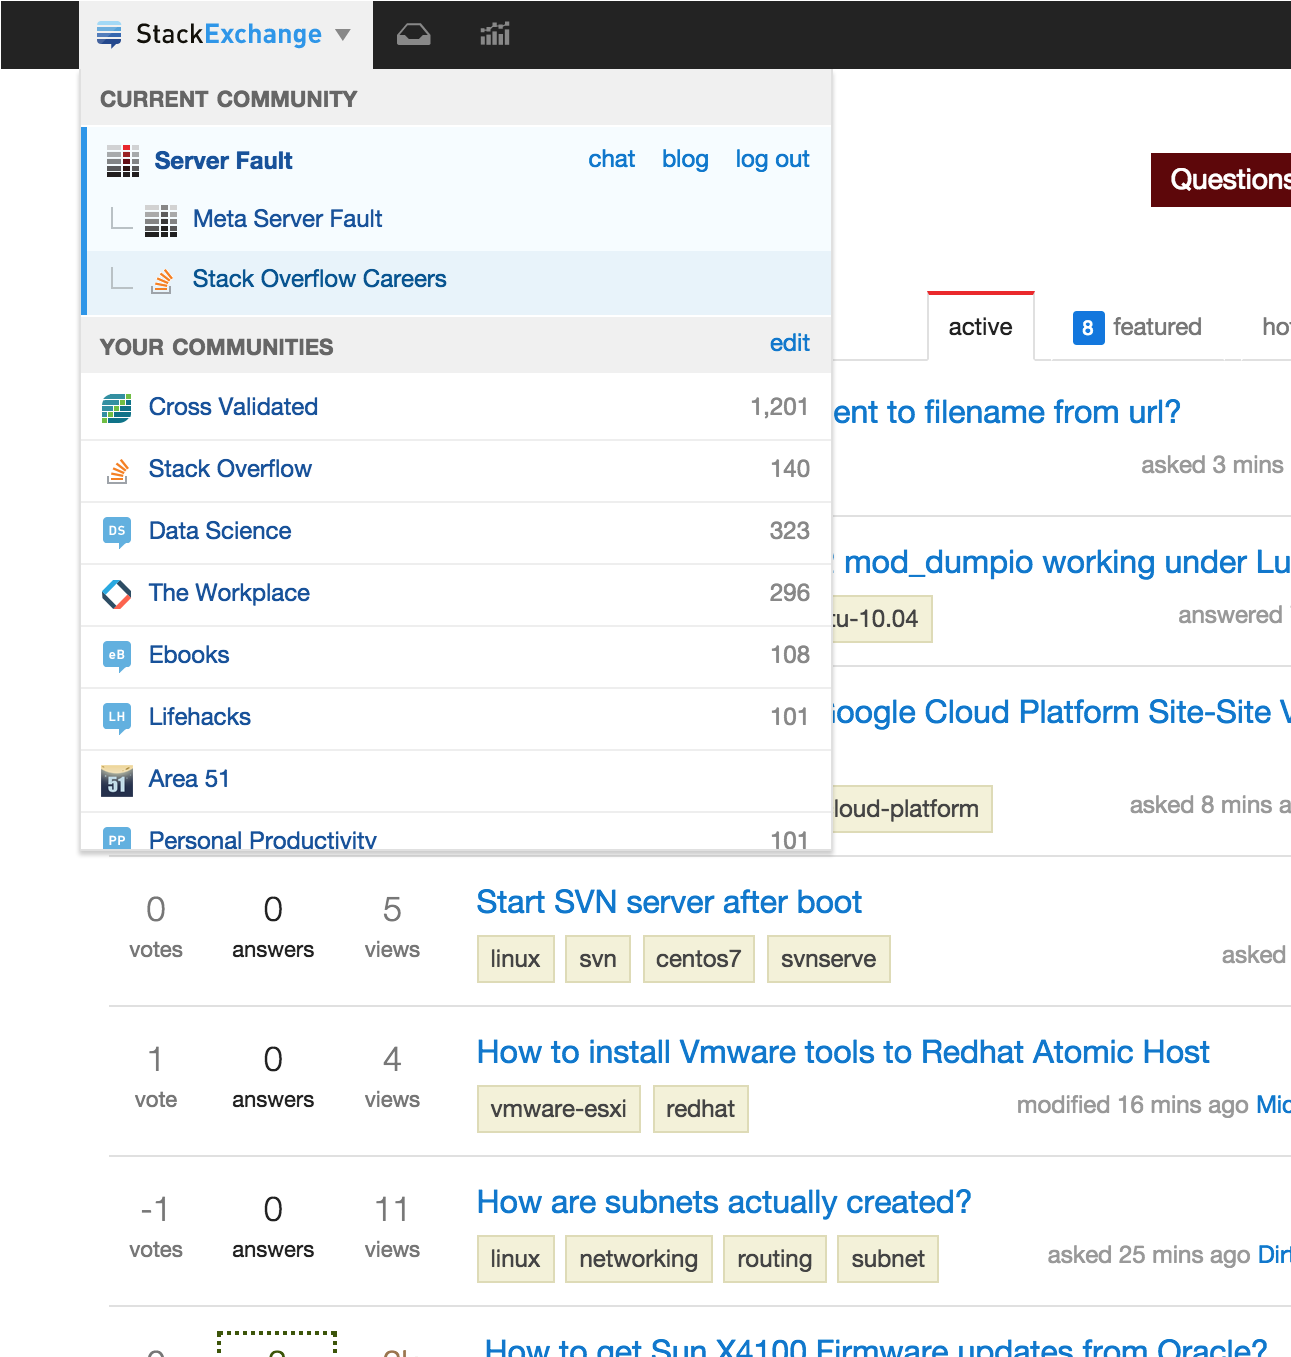Click the Meta Server Fault icon
Viewport: 1291px width, 1357px height.
point(161,220)
